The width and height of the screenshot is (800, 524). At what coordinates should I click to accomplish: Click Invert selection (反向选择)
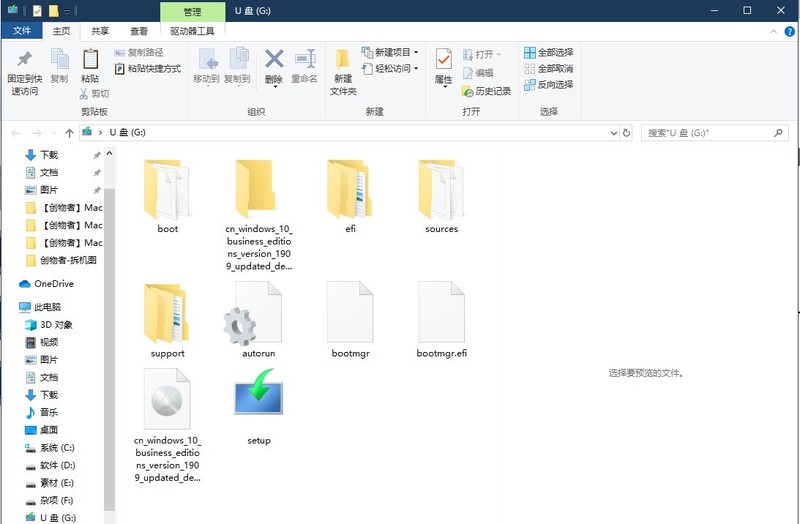click(x=548, y=84)
